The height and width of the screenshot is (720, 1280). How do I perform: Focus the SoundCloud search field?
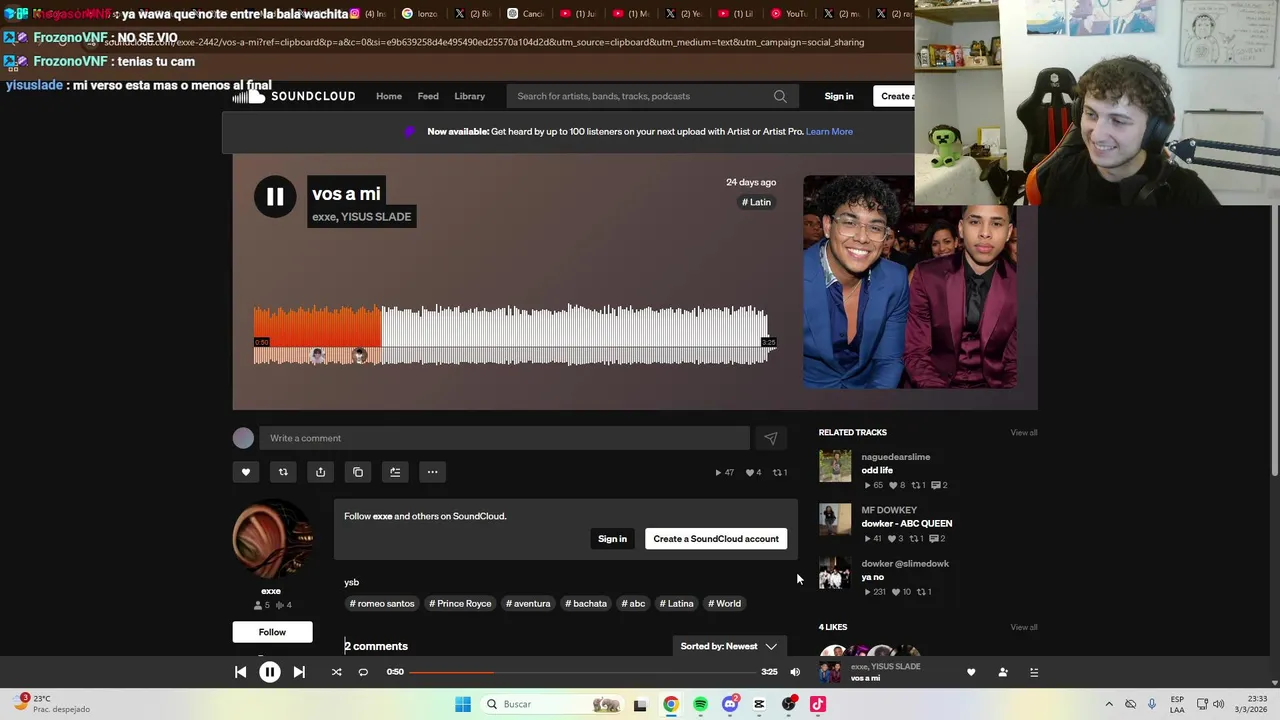pos(651,96)
